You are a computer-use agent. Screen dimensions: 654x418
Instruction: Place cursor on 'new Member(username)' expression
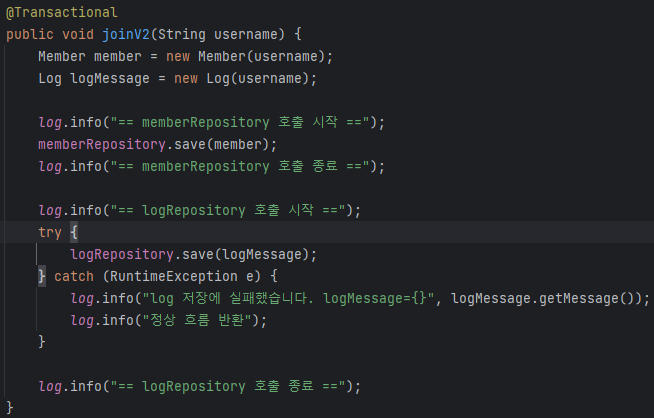pyautogui.click(x=245, y=56)
